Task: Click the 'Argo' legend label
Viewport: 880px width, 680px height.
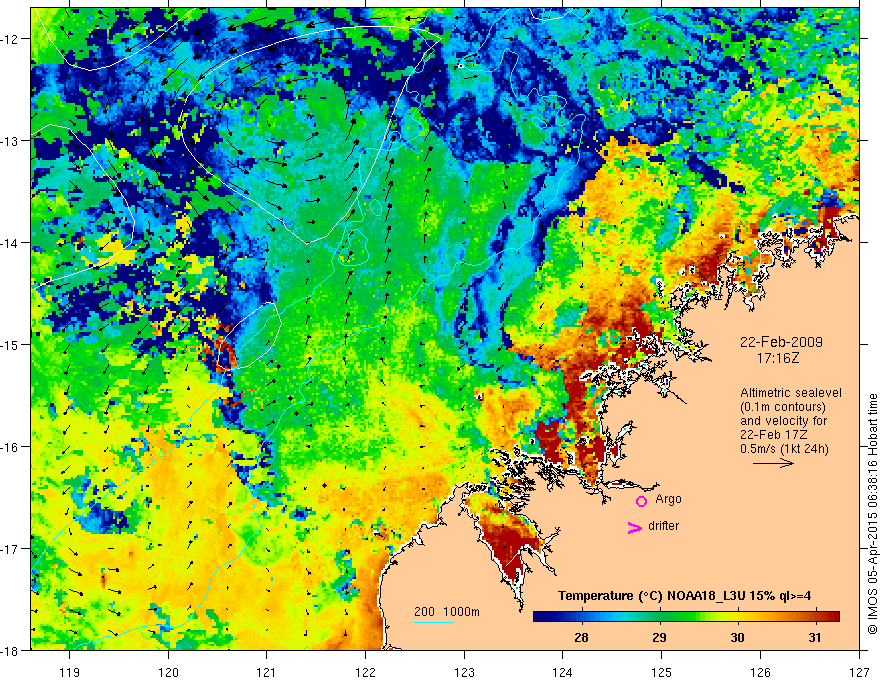Action: [x=668, y=499]
